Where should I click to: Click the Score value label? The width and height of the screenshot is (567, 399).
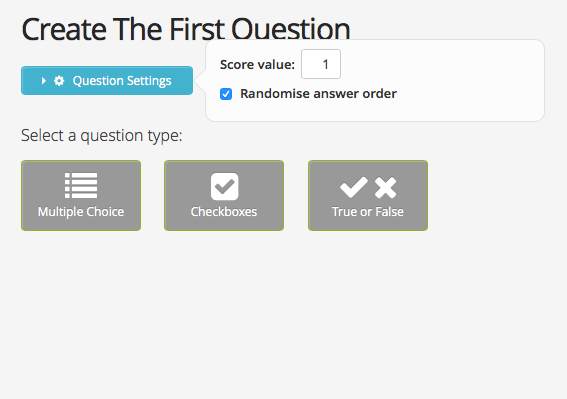tap(257, 64)
